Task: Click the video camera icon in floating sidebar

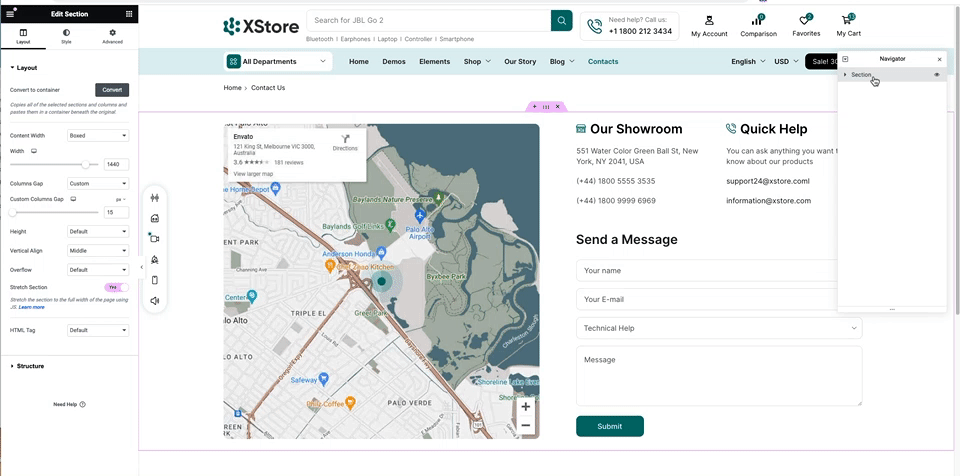Action: click(154, 239)
